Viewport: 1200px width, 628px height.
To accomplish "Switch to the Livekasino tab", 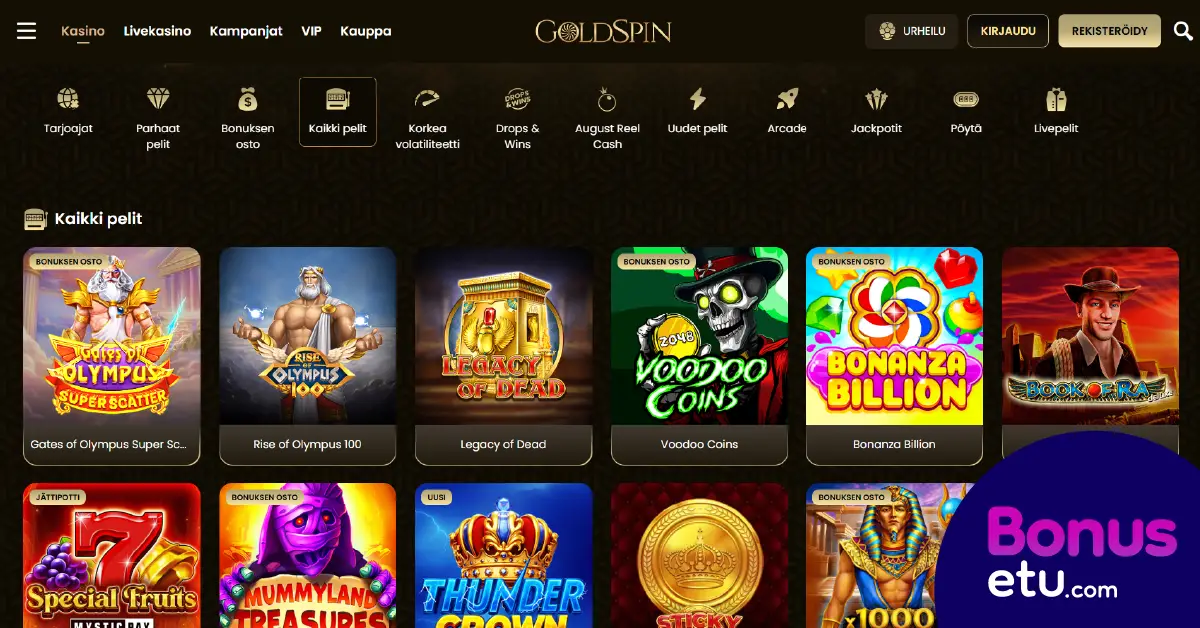I will pyautogui.click(x=157, y=31).
